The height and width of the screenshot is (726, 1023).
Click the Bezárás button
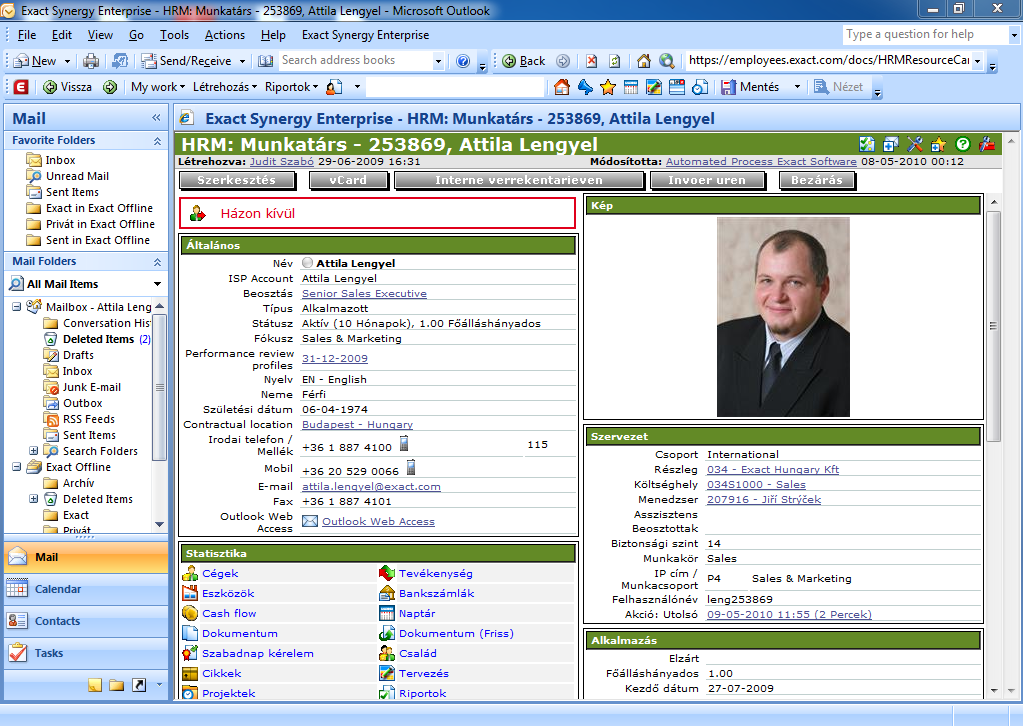(816, 180)
